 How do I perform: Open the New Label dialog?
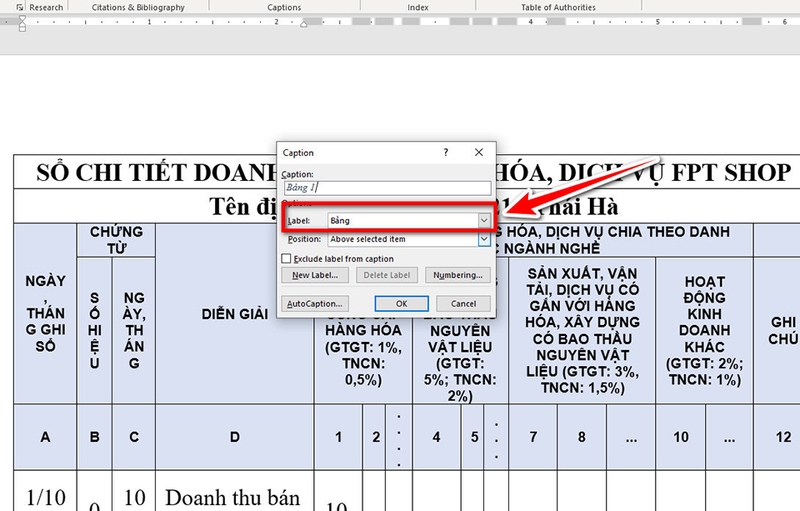(315, 275)
